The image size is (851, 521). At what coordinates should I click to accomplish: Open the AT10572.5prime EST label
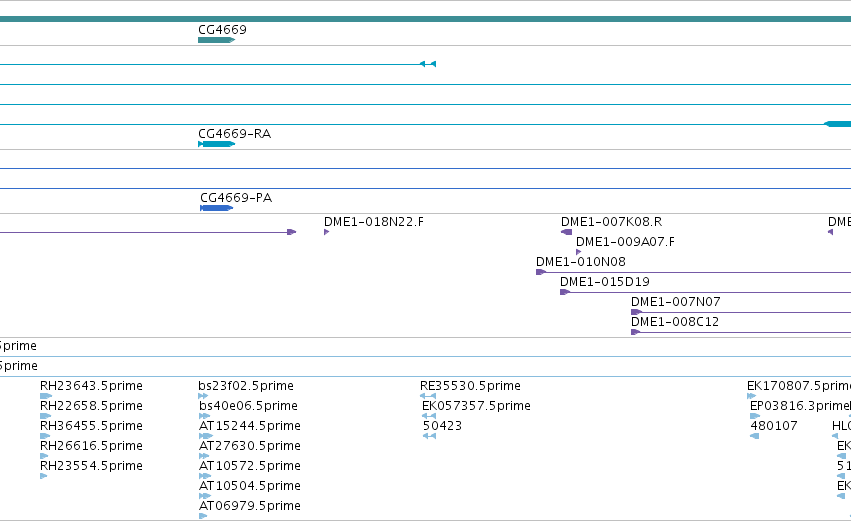click(250, 466)
